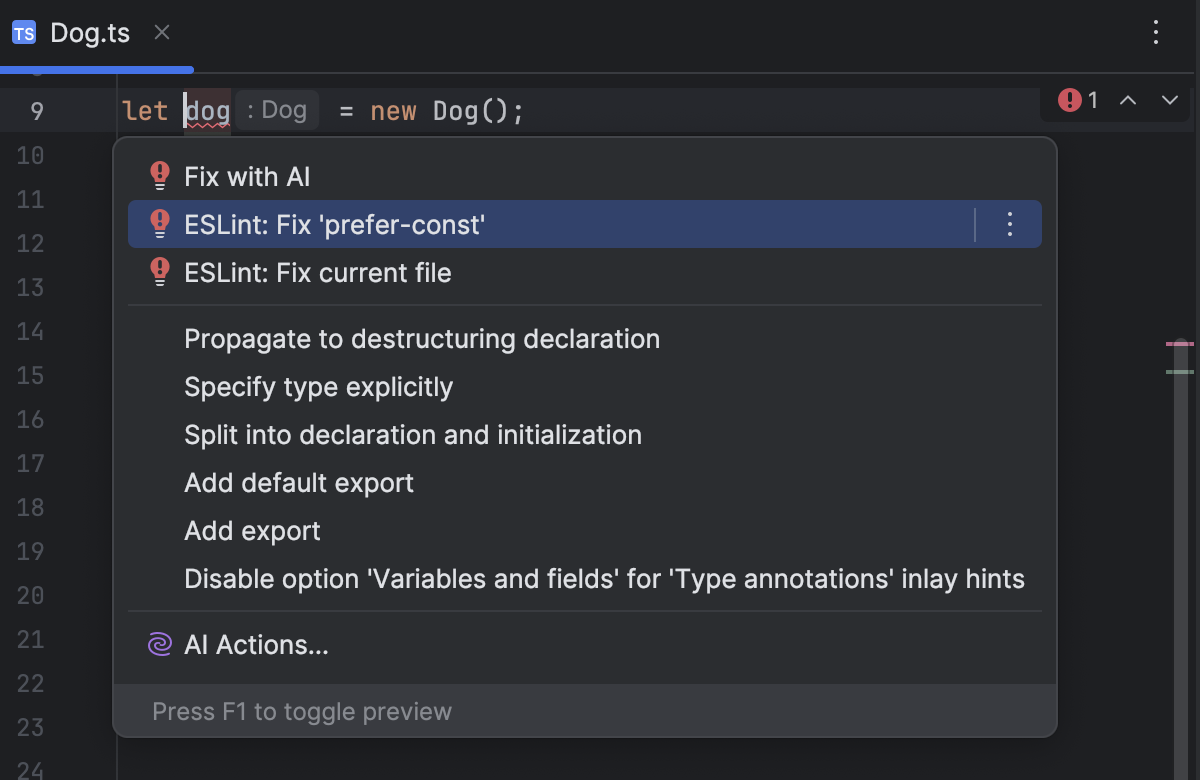Click the red error count indicator icon
The width and height of the screenshot is (1200, 780).
click(1070, 100)
